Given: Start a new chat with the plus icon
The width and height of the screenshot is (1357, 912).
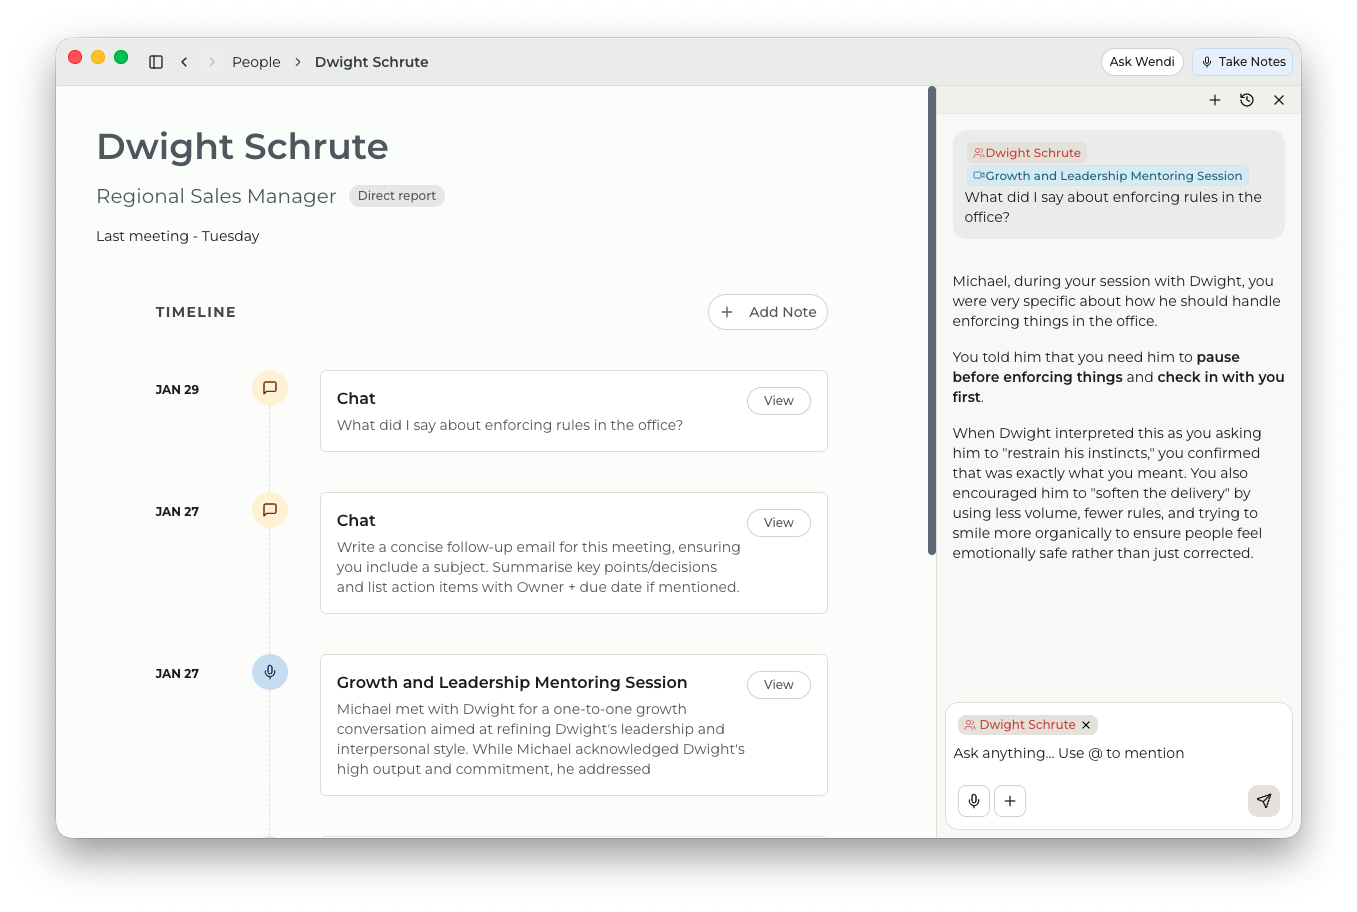Looking at the screenshot, I should pyautogui.click(x=1215, y=100).
